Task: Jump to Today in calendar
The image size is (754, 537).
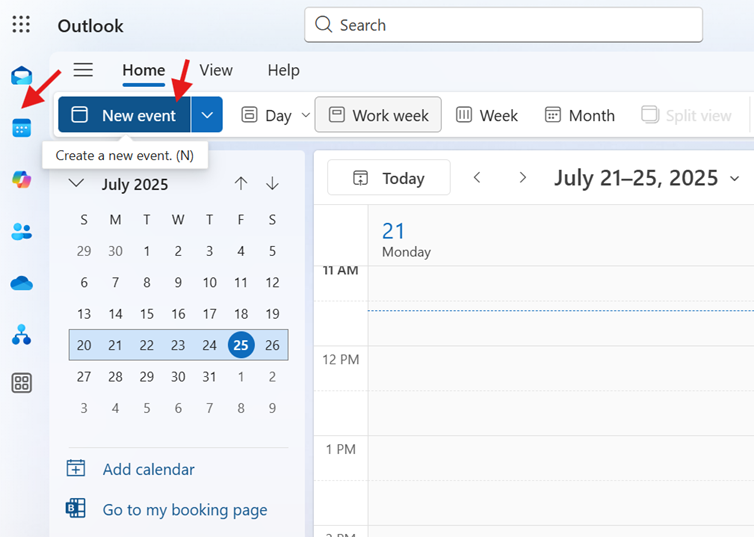Action: click(389, 178)
